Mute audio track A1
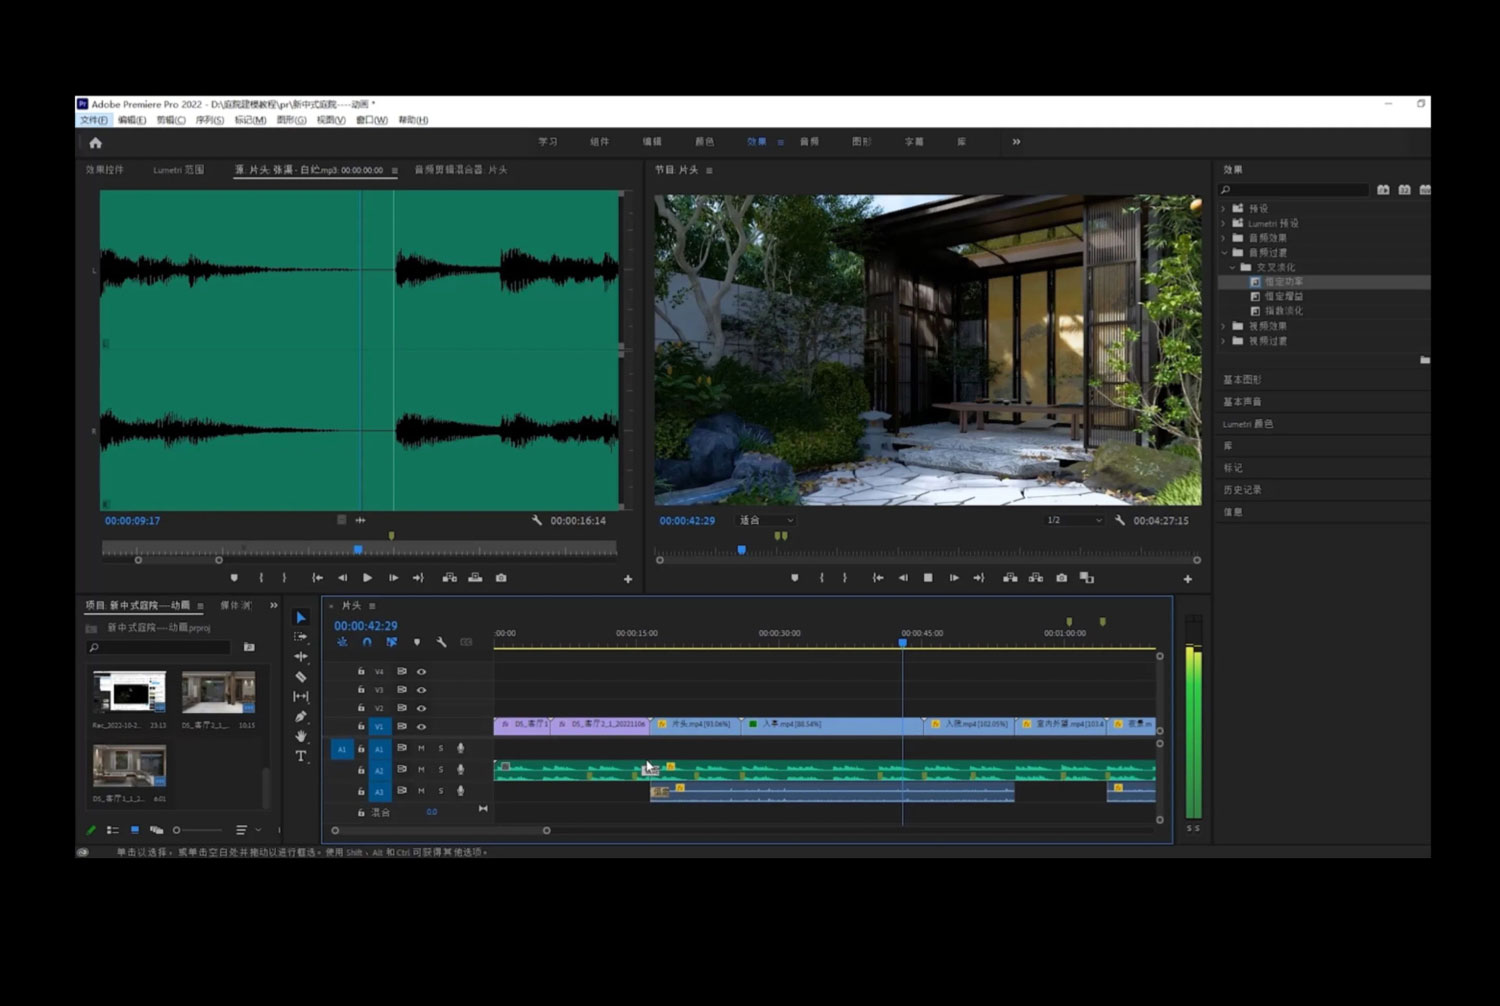This screenshot has height=1006, width=1500. pos(421,748)
